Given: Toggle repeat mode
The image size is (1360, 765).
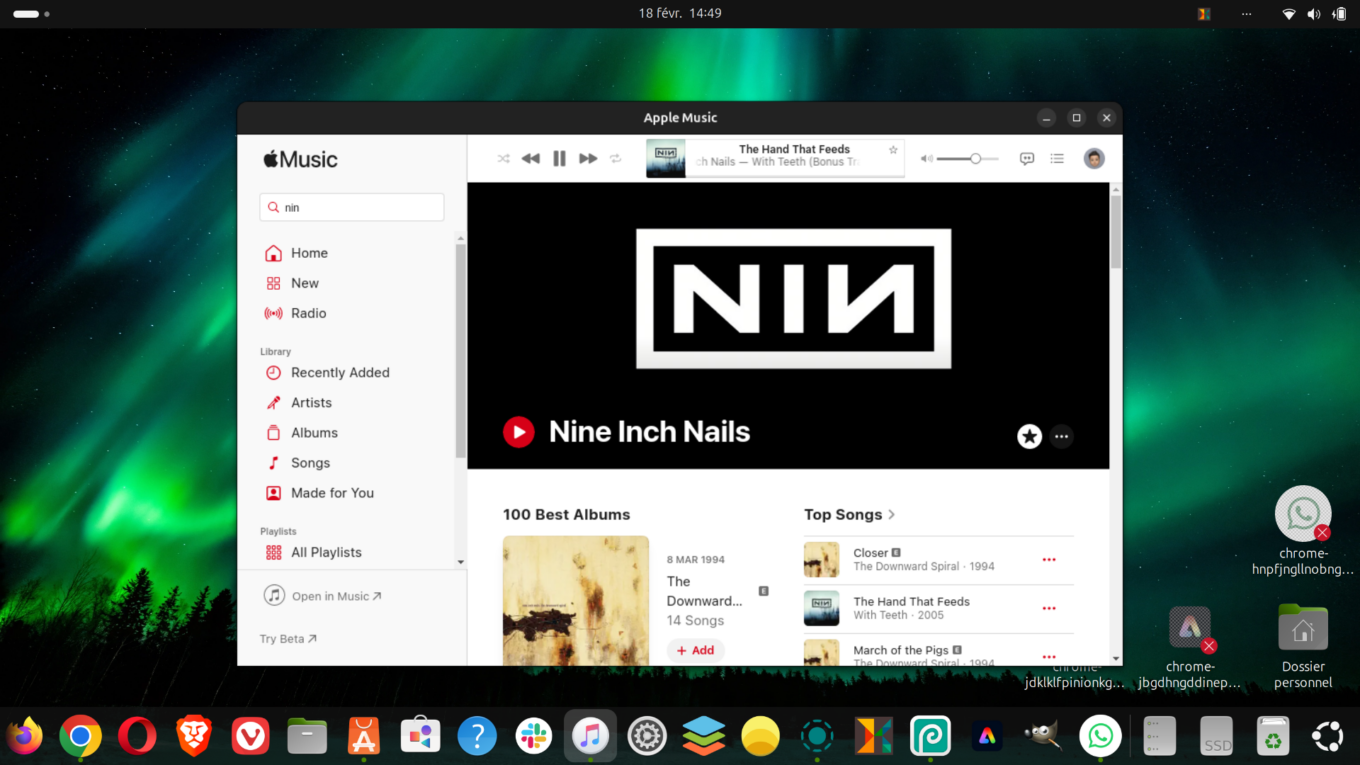Looking at the screenshot, I should (616, 159).
